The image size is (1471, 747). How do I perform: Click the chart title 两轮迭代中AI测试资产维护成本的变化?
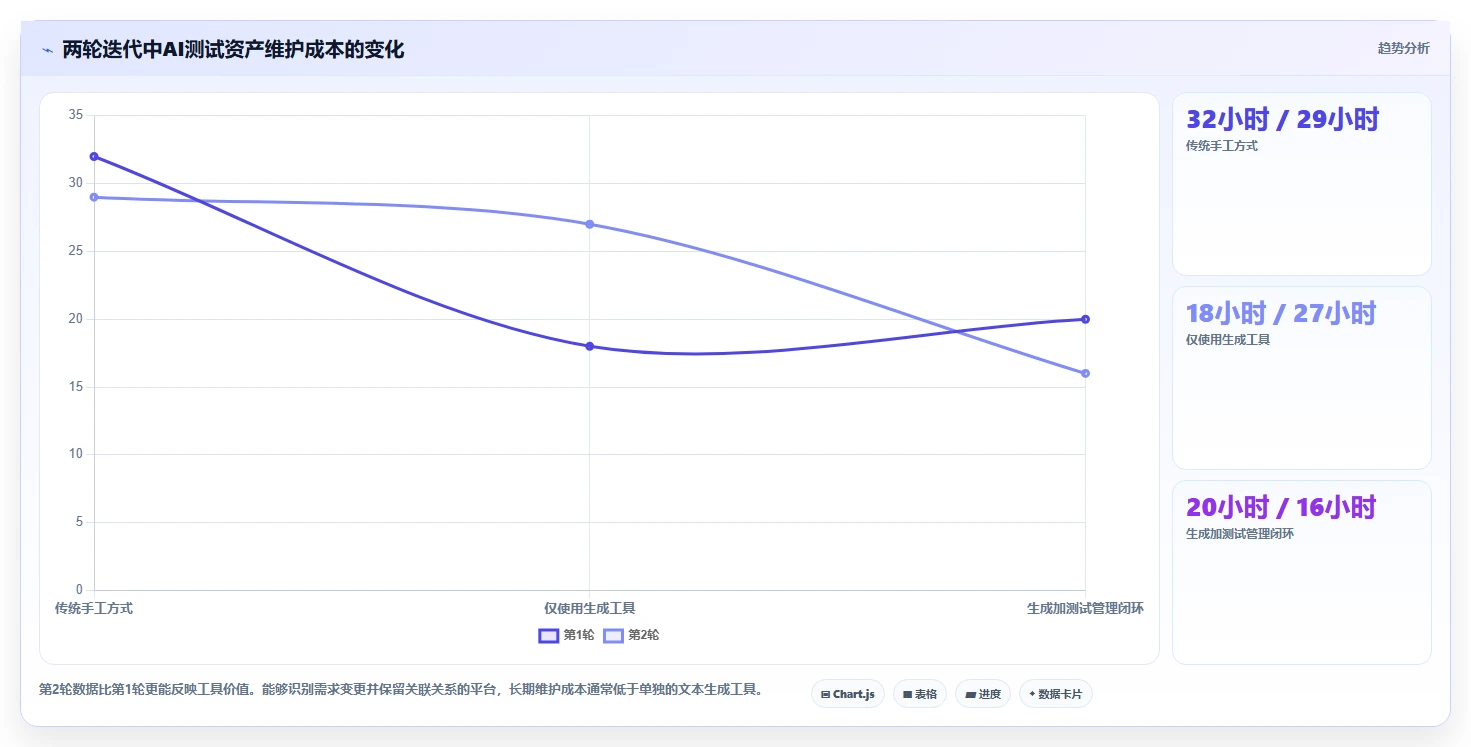[233, 50]
